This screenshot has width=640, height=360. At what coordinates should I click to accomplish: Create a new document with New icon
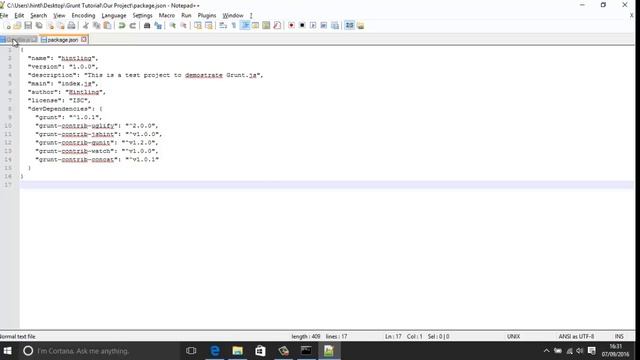tap(7, 26)
